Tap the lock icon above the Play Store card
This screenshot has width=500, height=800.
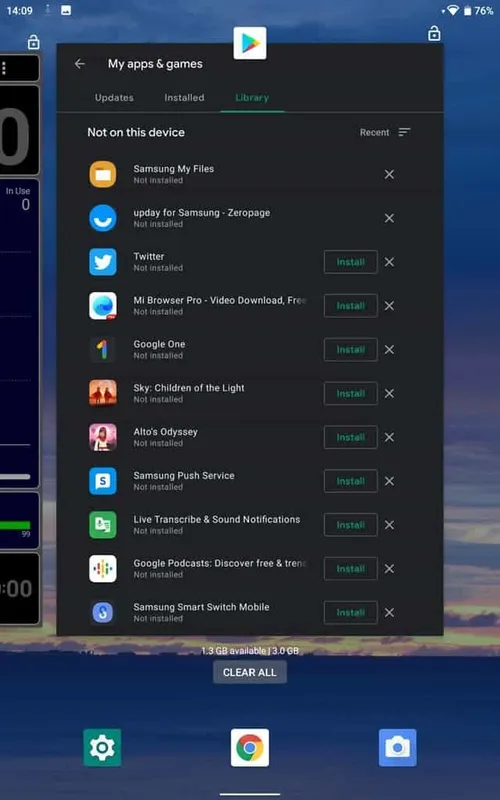point(434,34)
